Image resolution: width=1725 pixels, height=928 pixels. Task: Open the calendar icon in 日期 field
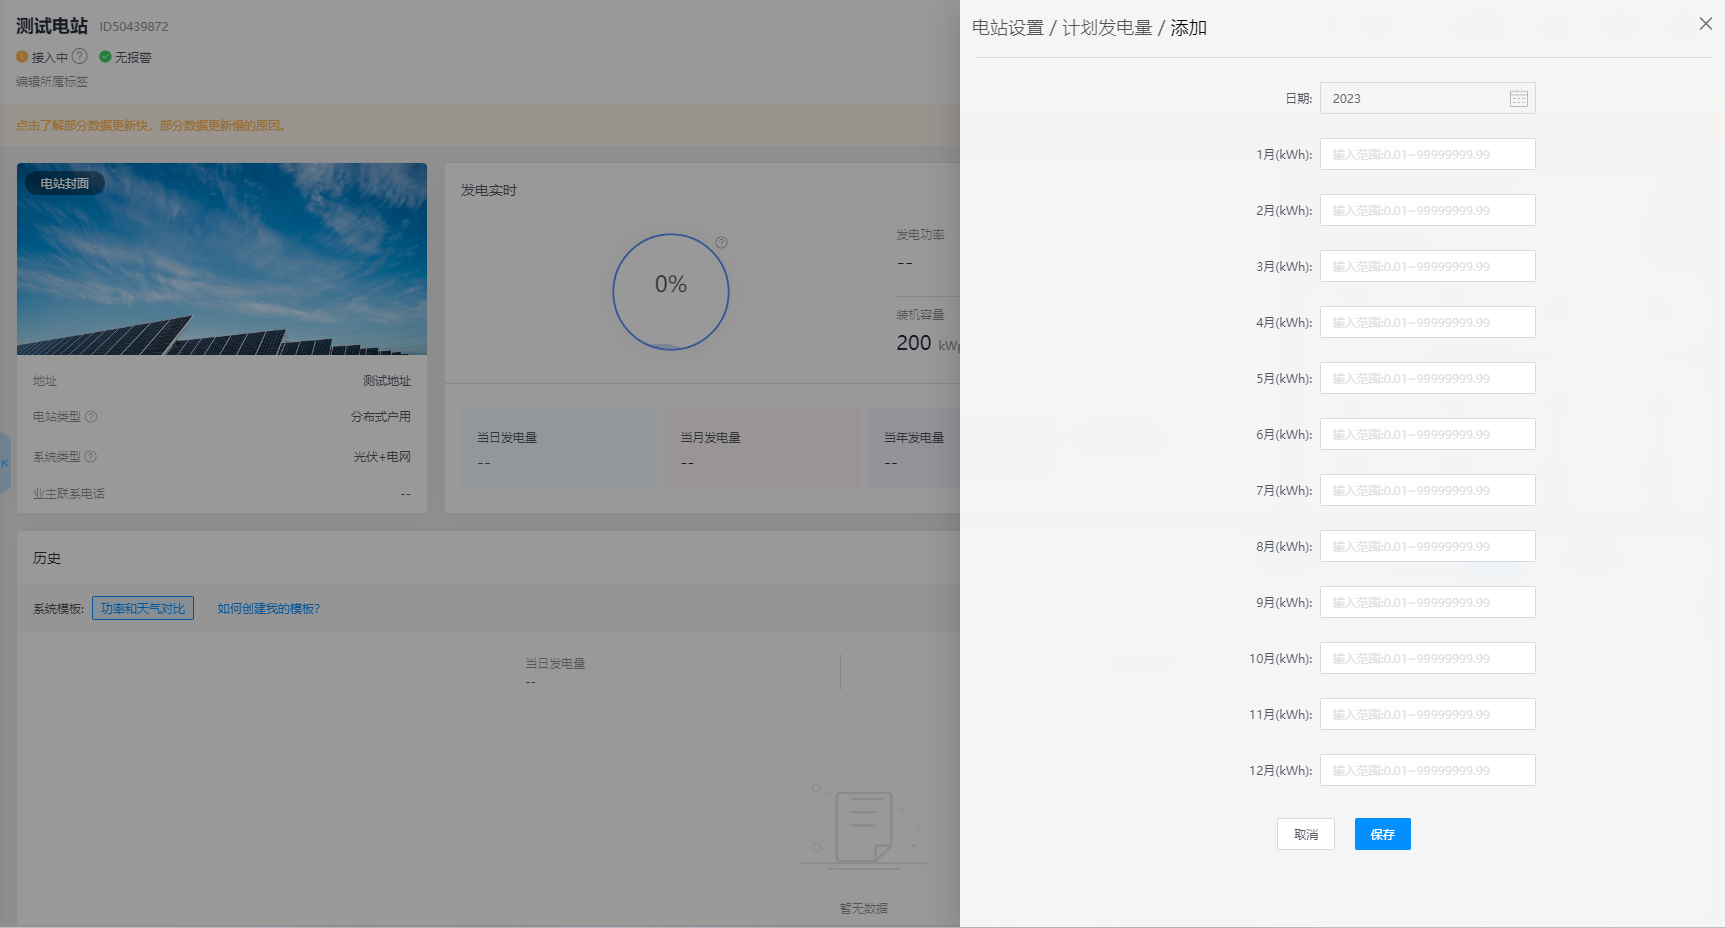(x=1518, y=98)
